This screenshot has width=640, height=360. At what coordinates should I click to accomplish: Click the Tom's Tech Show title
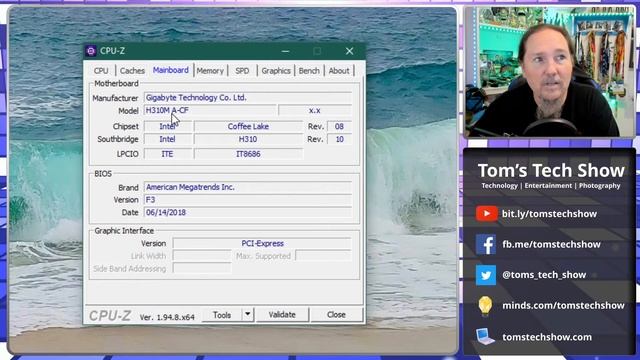[551, 171]
